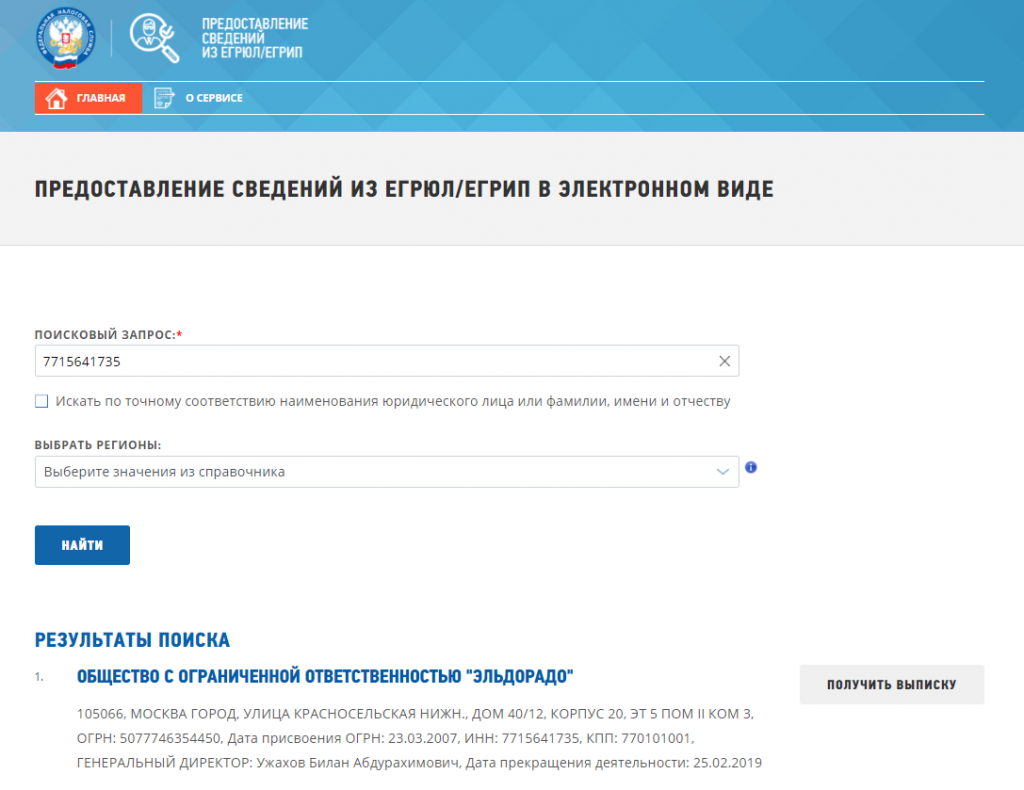Click the Получить выписку button

[891, 684]
